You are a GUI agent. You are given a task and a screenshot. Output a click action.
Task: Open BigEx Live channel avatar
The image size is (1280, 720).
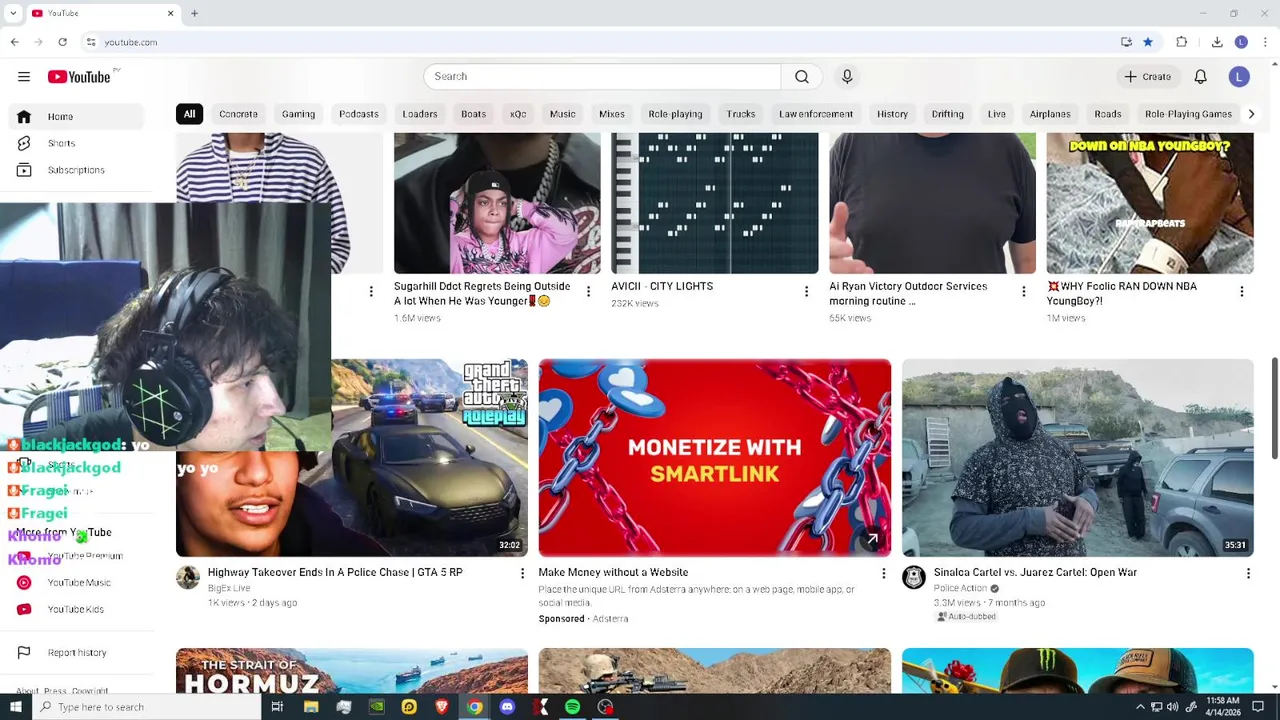pos(188,577)
